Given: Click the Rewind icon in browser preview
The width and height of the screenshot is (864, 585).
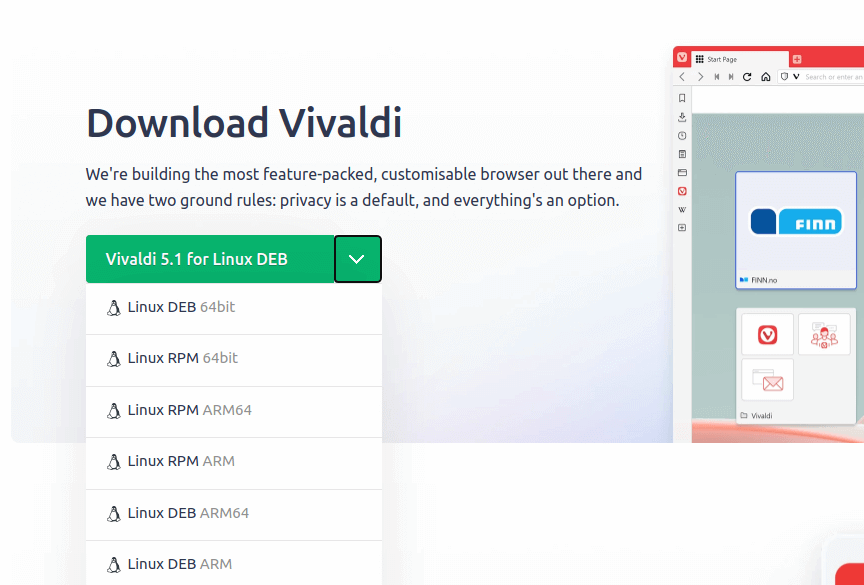Looking at the screenshot, I should coord(716,77).
